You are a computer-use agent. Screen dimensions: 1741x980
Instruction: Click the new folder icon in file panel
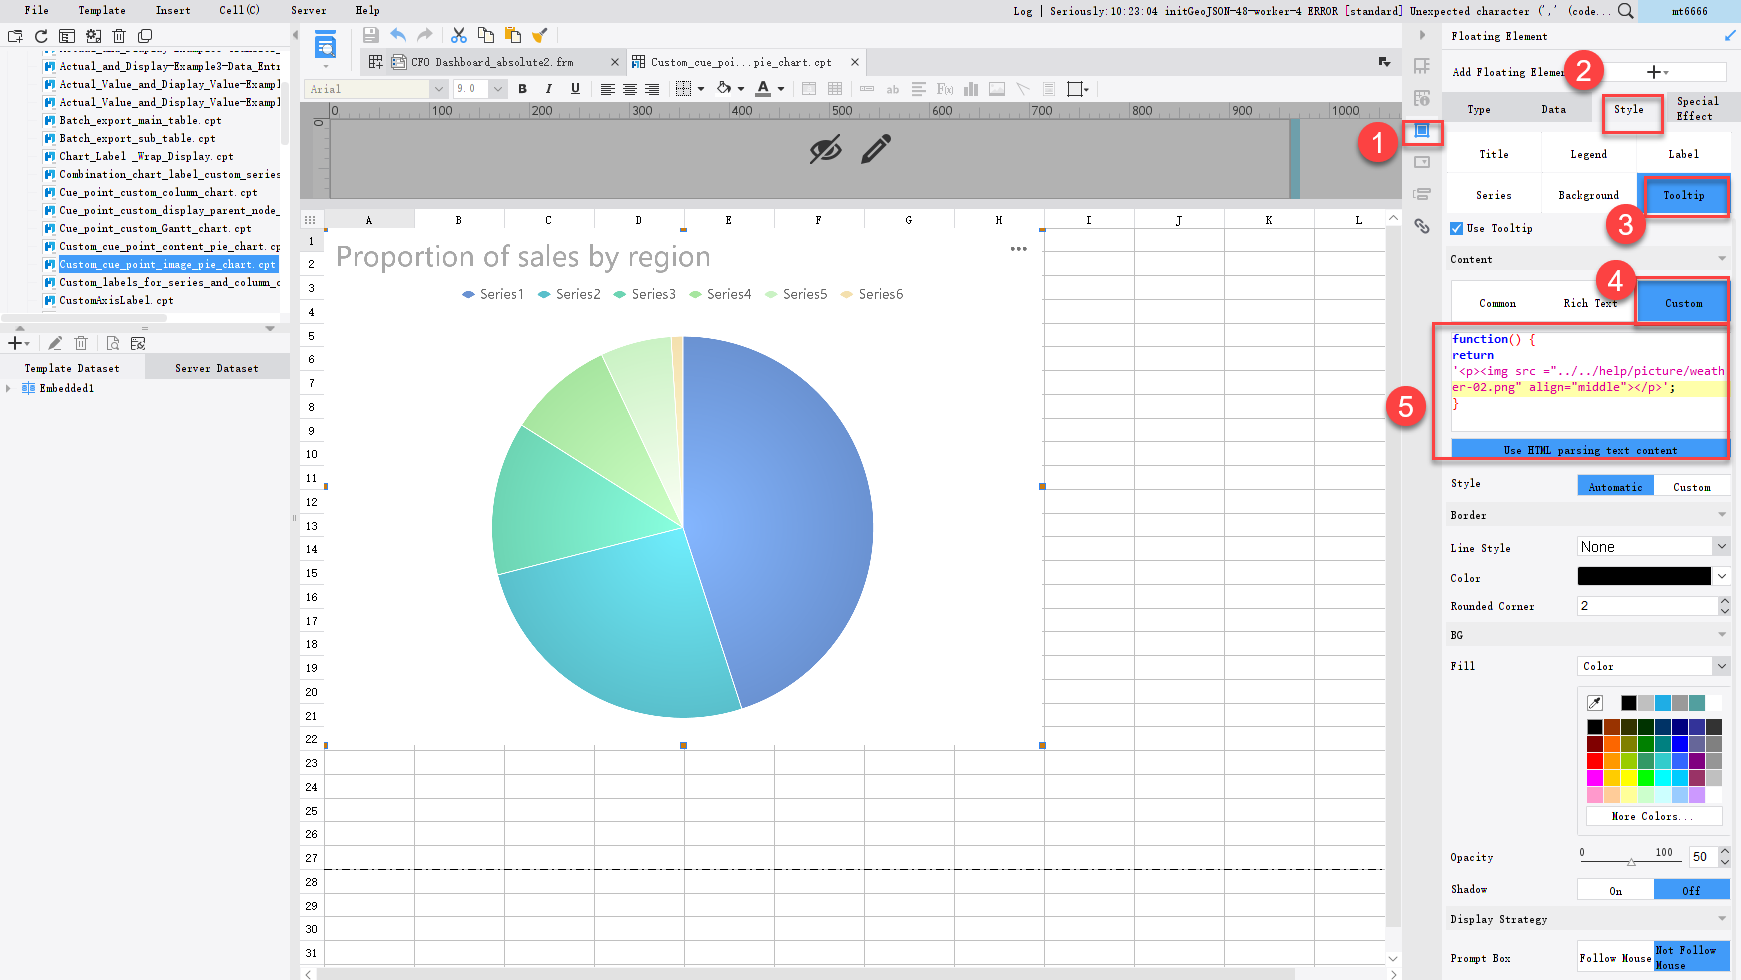click(15, 36)
